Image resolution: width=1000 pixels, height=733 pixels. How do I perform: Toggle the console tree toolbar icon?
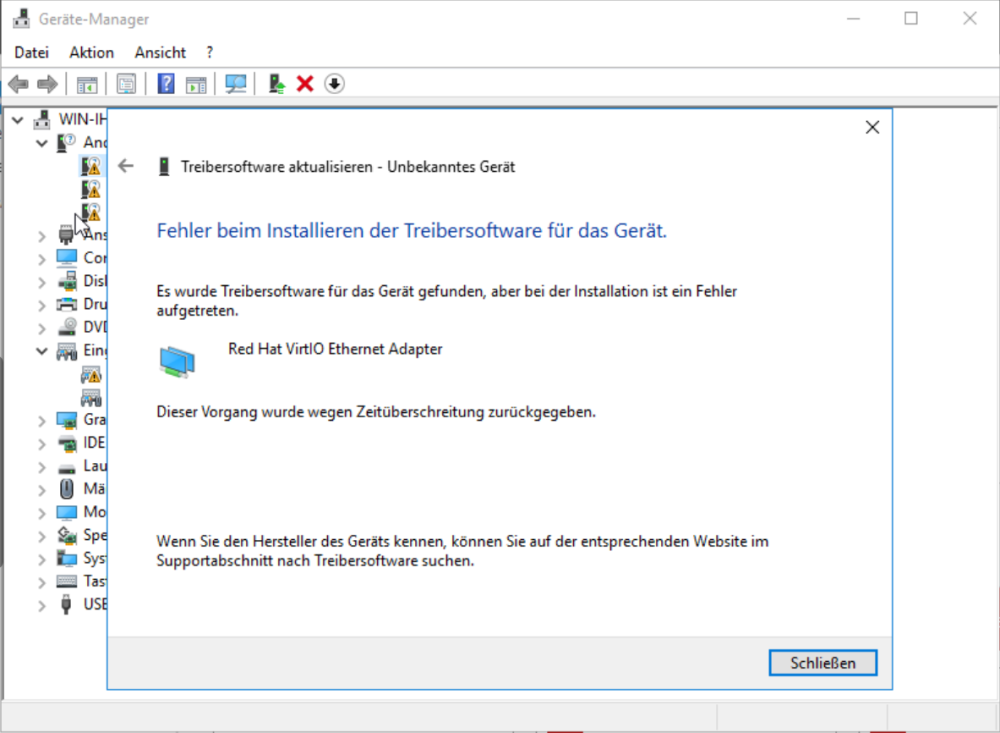coord(87,84)
